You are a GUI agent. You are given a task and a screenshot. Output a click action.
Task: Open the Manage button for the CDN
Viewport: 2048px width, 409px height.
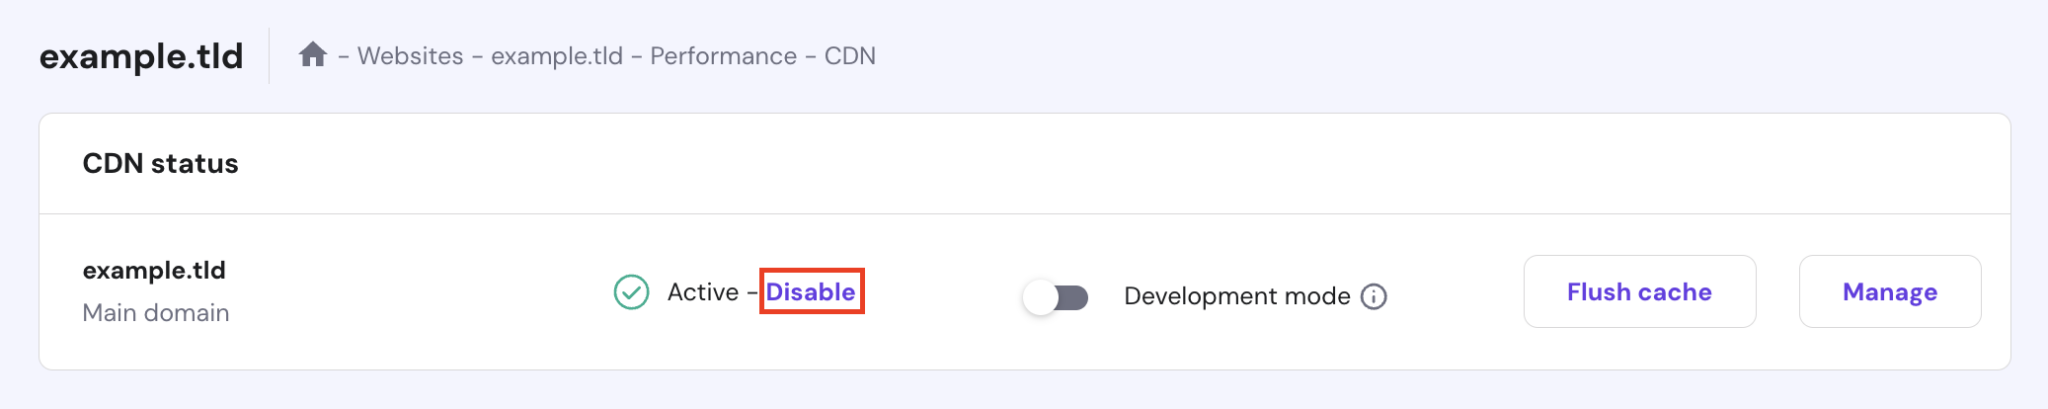point(1889,292)
